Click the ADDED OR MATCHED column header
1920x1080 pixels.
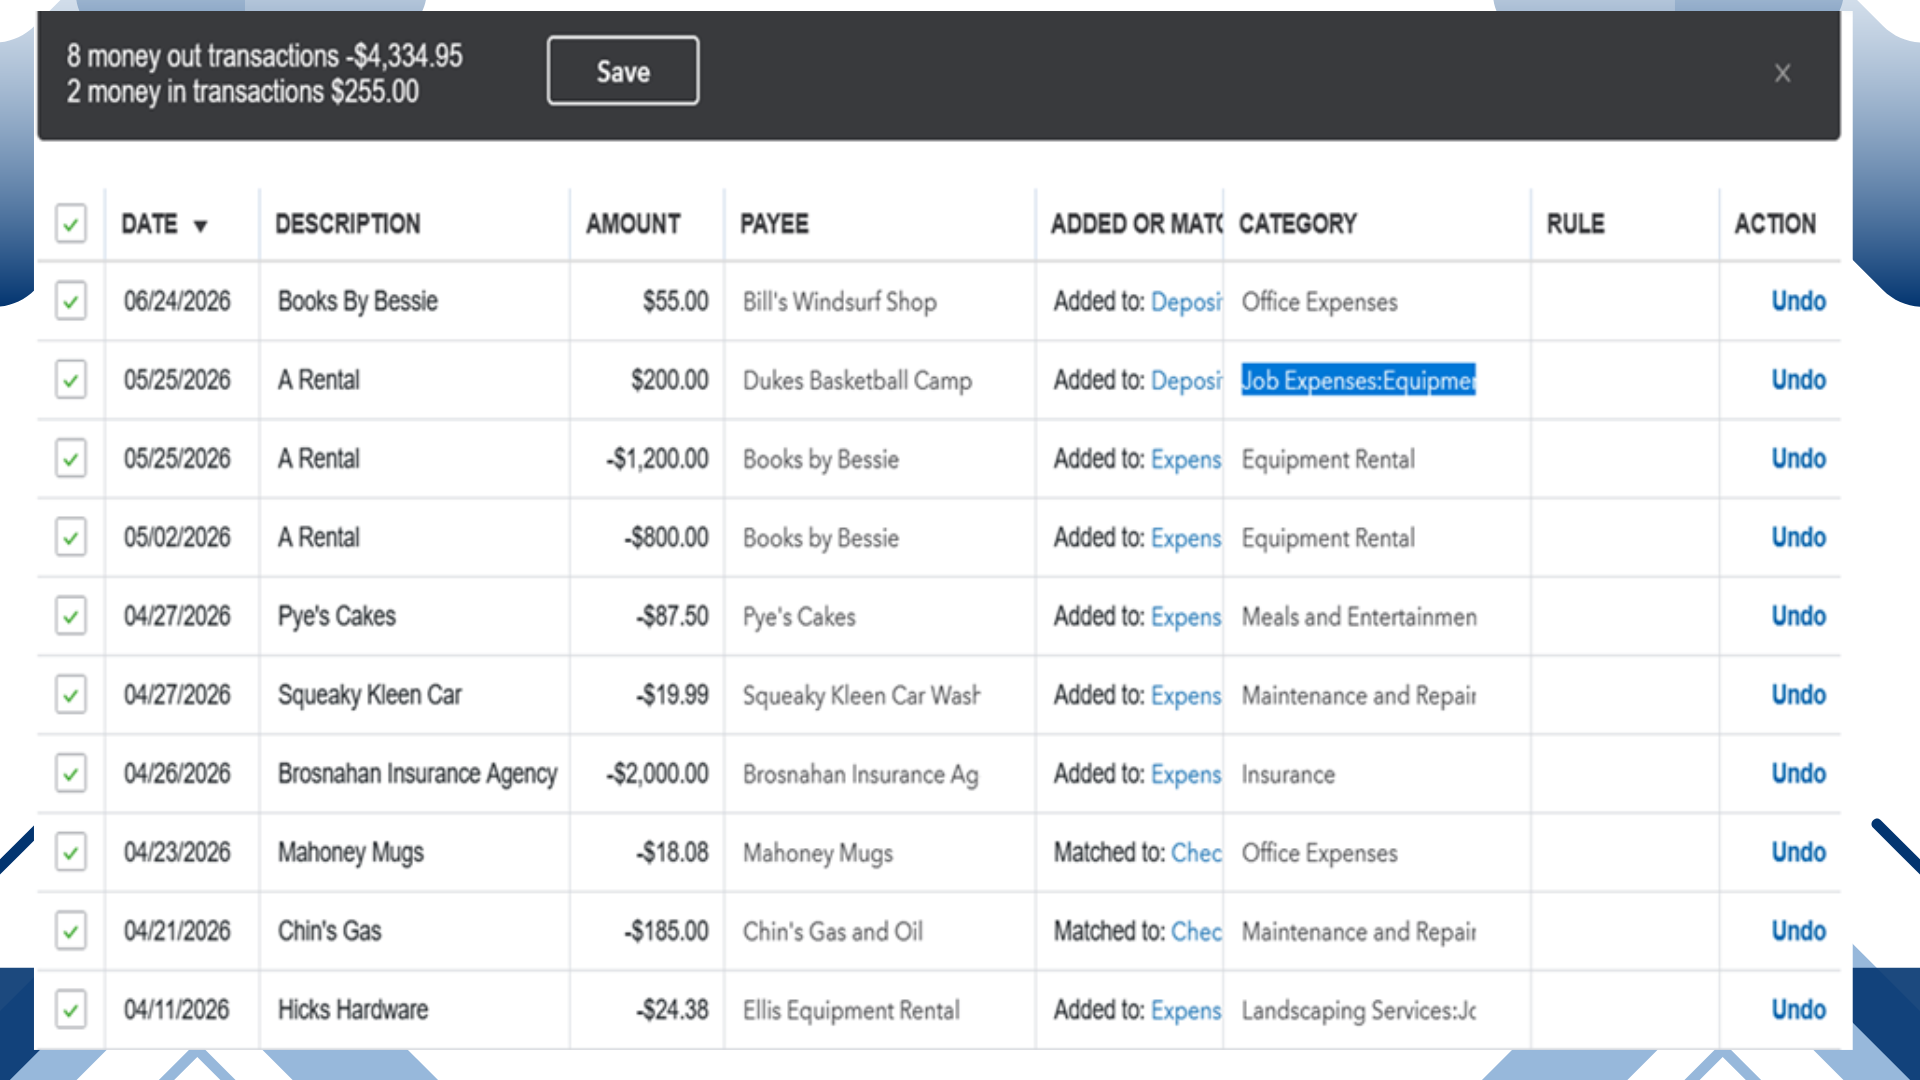(1136, 224)
